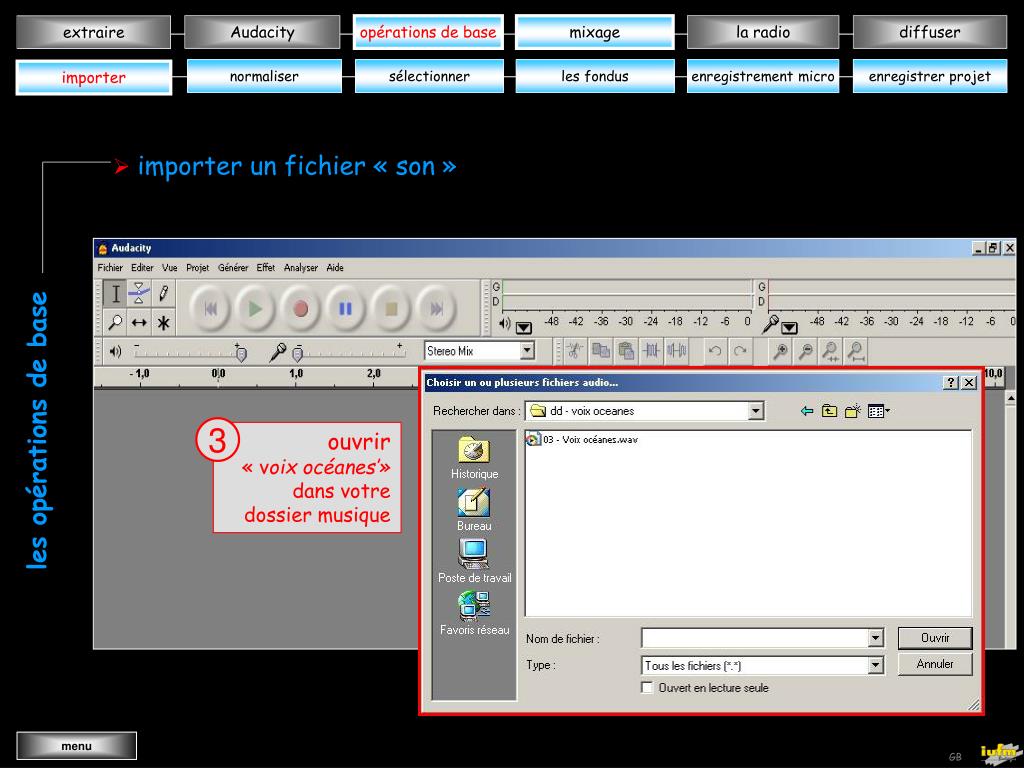This screenshot has height=768, width=1024.
Task: Click the Skip to End button
Action: point(436,308)
